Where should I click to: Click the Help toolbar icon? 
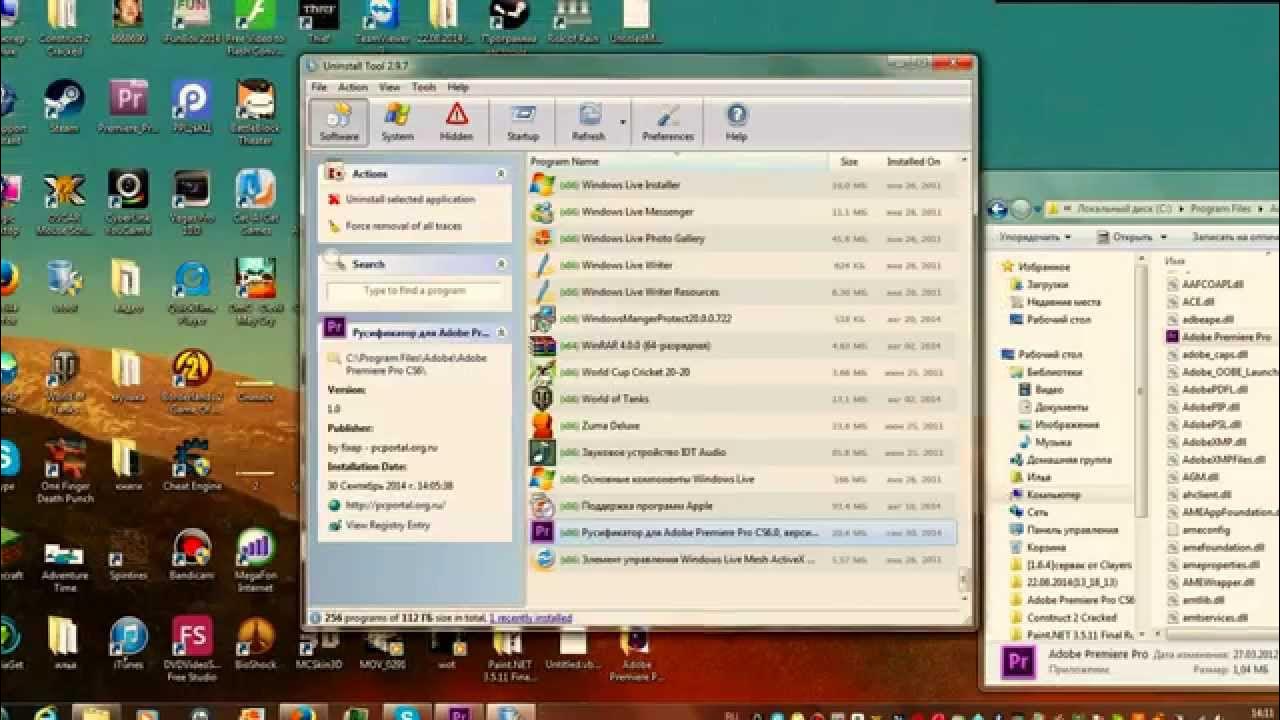[x=736, y=122]
